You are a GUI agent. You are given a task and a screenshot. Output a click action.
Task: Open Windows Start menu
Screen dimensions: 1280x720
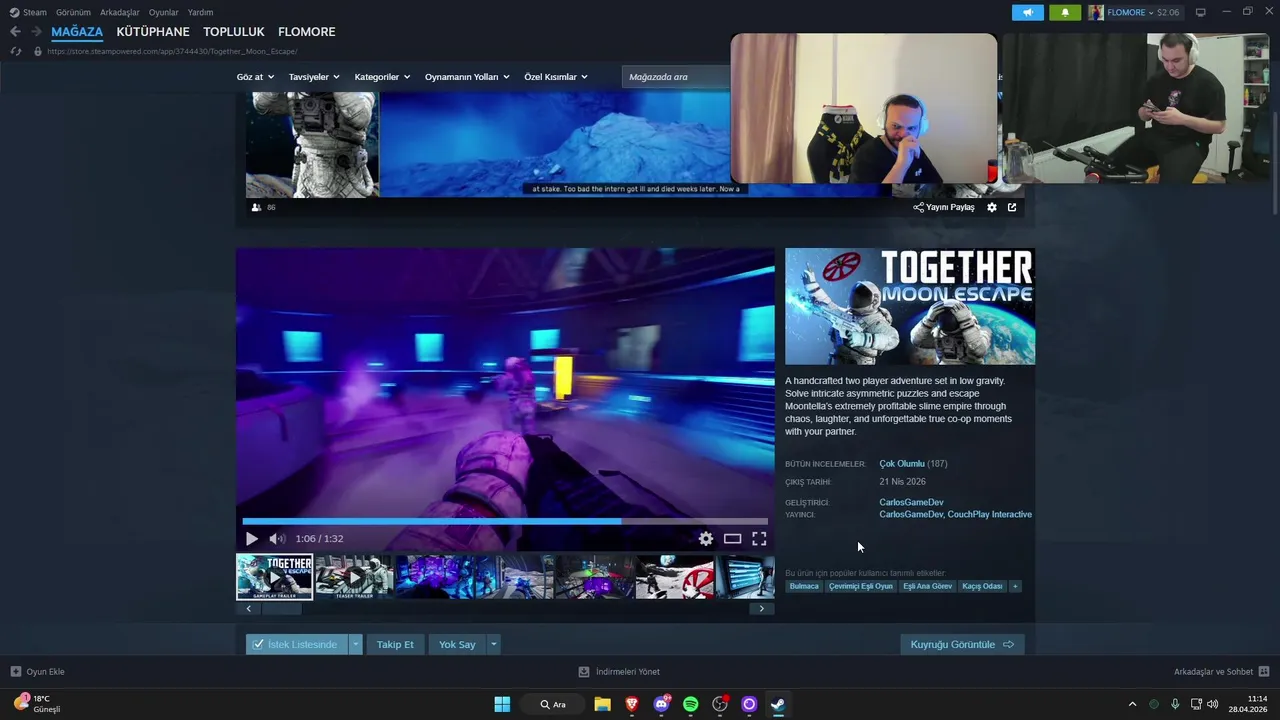coord(502,704)
